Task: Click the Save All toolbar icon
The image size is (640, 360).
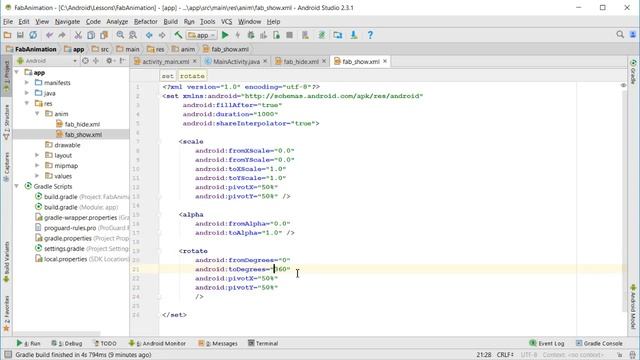Action: click(20, 35)
